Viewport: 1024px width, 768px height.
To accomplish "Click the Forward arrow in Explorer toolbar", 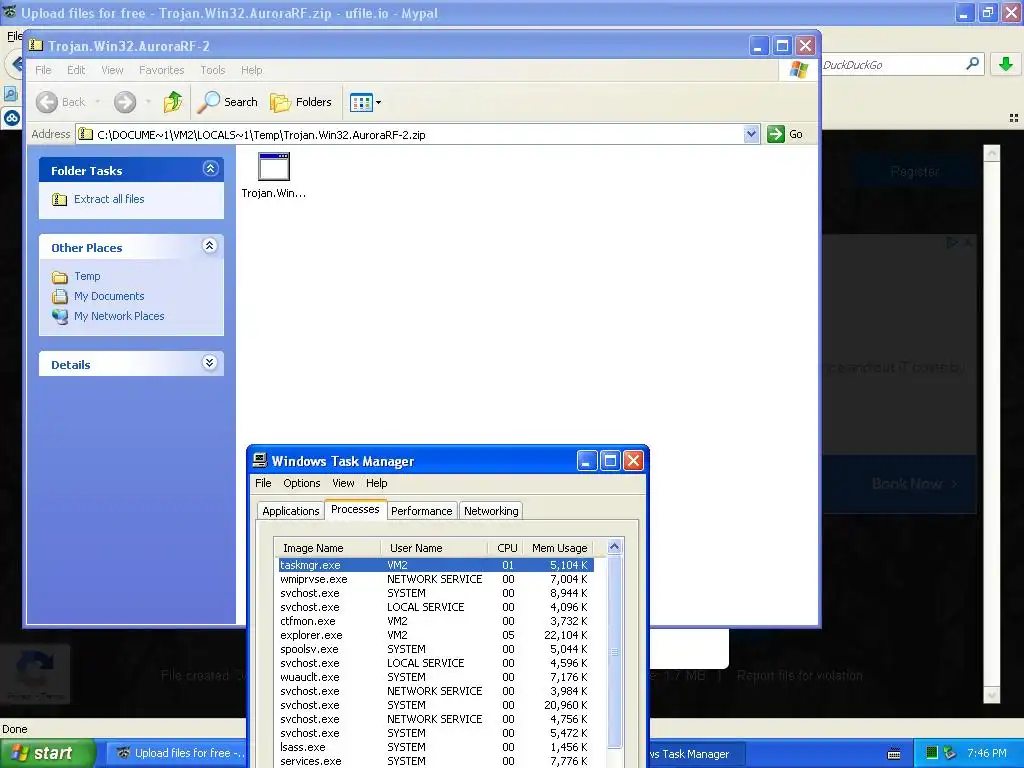I will click(x=125, y=102).
